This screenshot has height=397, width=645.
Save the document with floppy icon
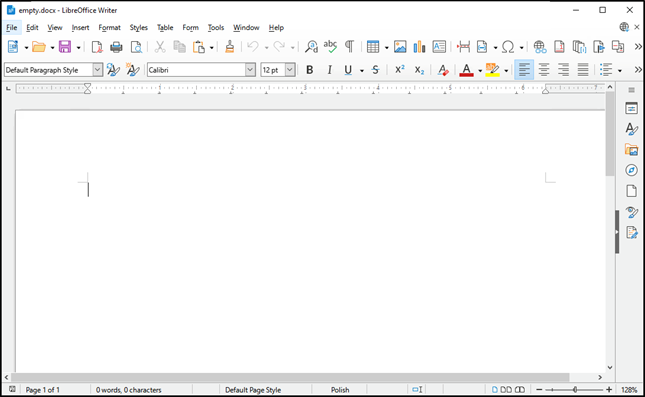tap(65, 47)
